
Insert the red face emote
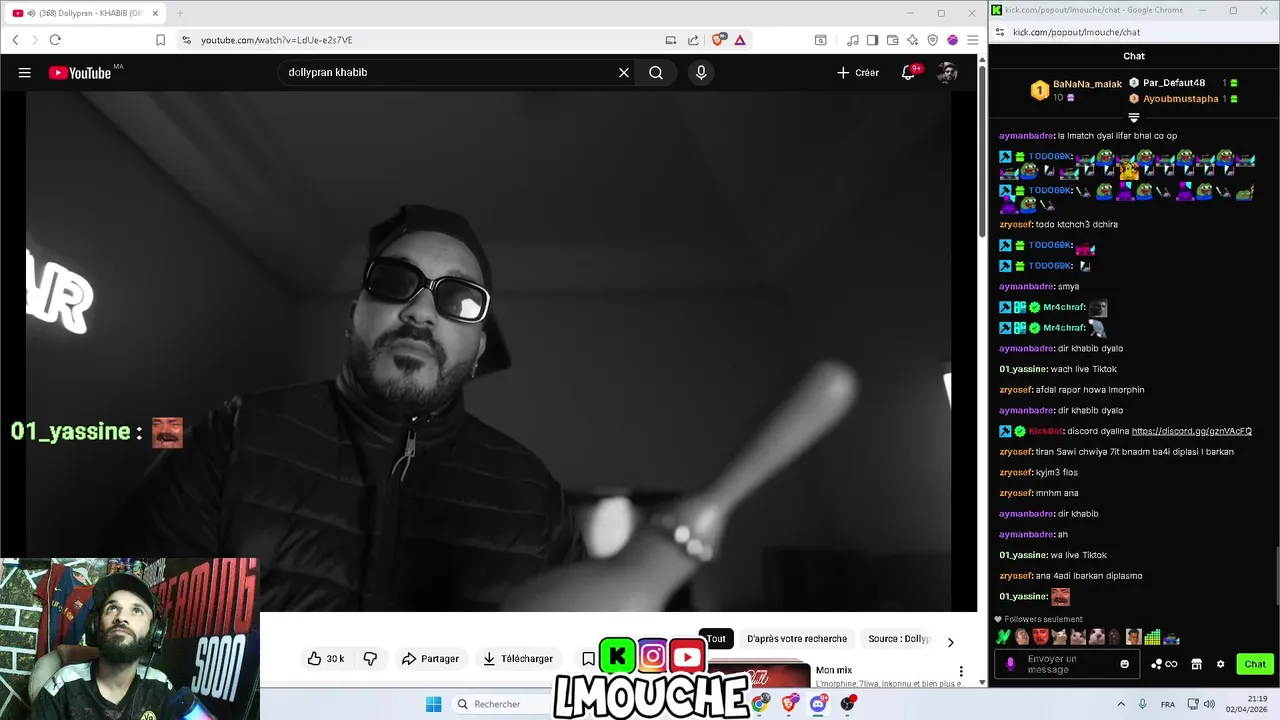(x=1041, y=637)
